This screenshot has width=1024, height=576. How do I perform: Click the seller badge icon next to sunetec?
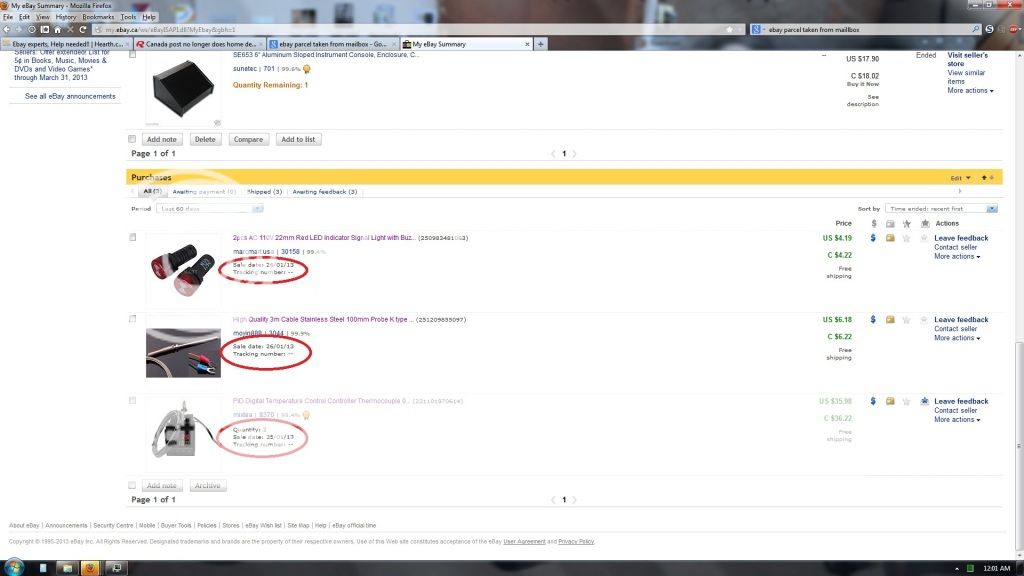coord(306,69)
